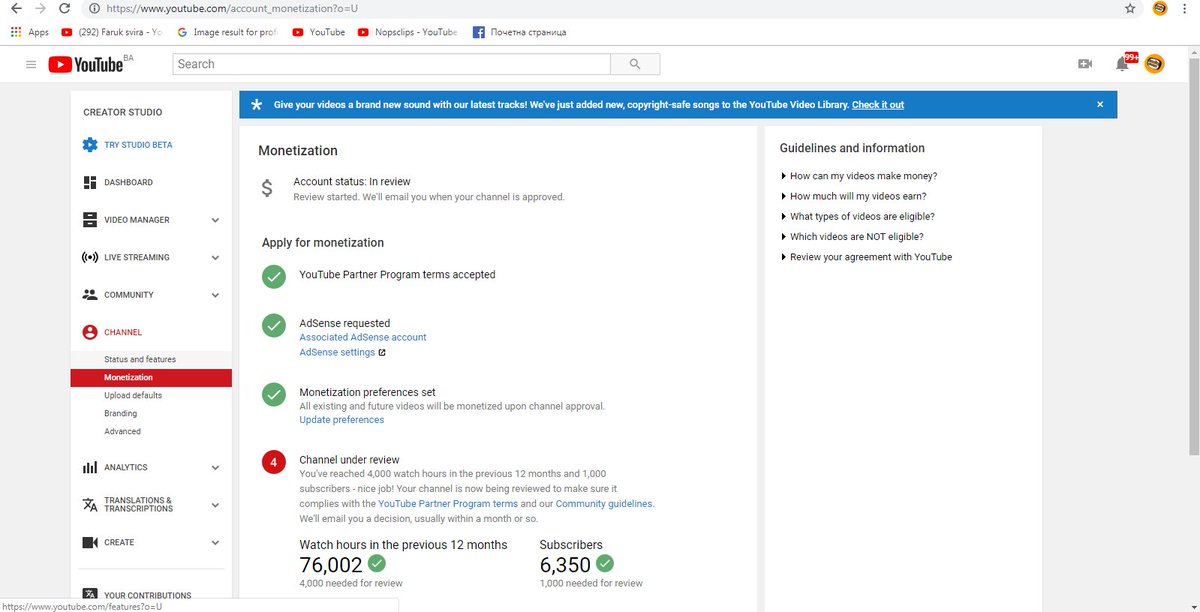Expand the Analytics section

coord(215,467)
